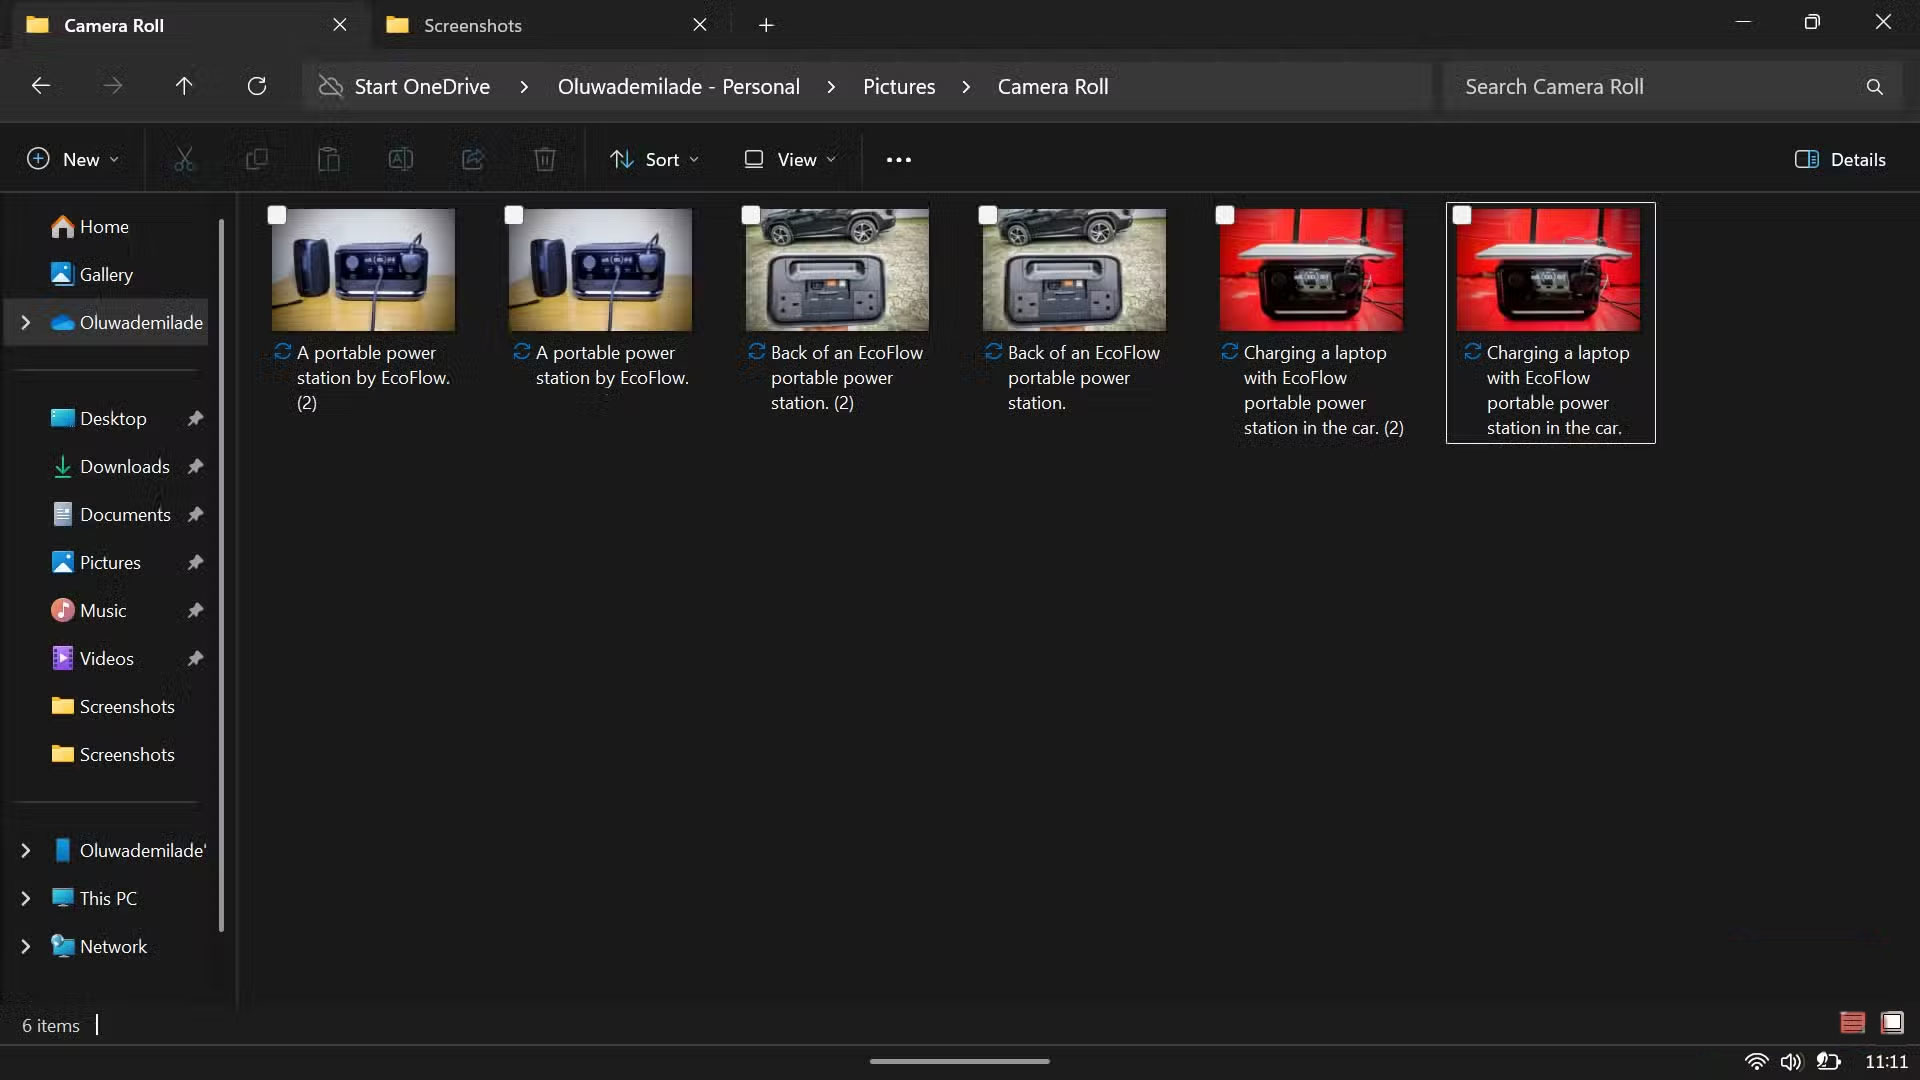The image size is (1920, 1080).
Task: Open the View dropdown menu
Action: (x=790, y=160)
